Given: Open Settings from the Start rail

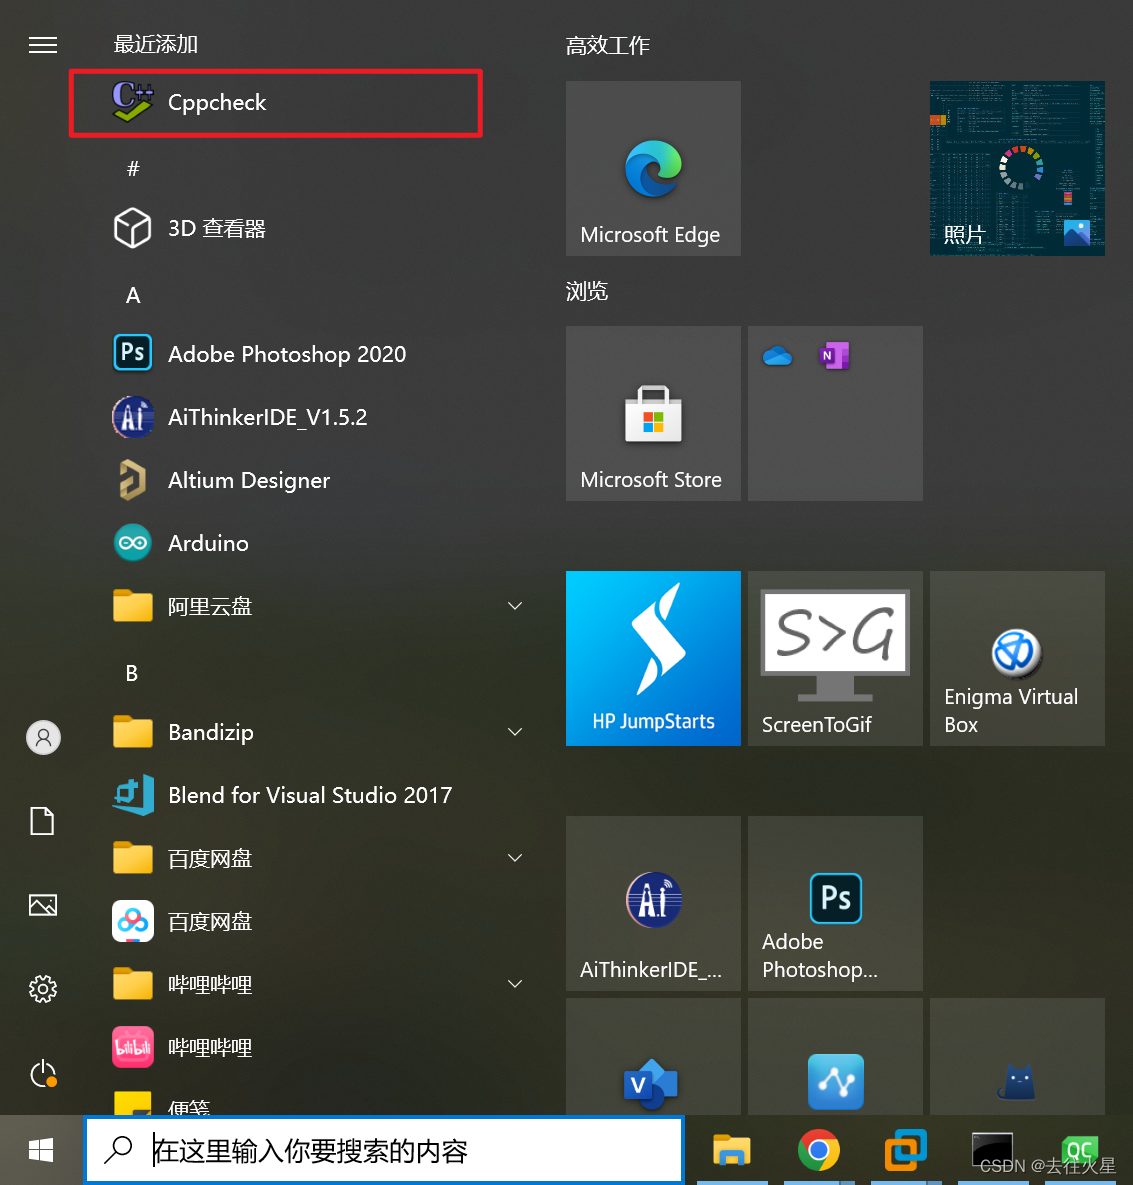Looking at the screenshot, I should (42, 989).
